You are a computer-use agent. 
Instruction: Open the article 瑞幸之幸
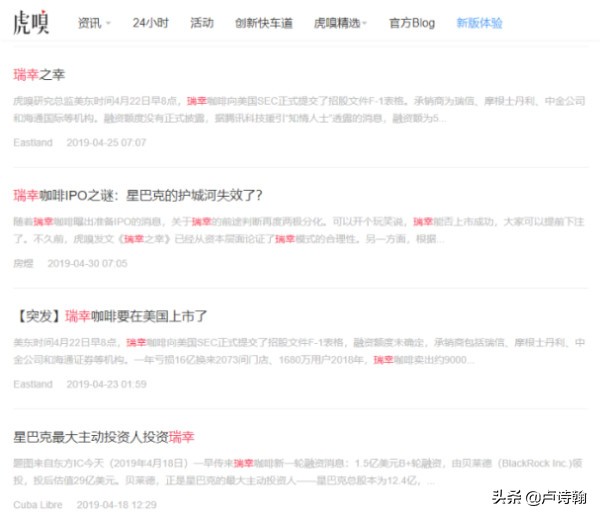pos(39,74)
